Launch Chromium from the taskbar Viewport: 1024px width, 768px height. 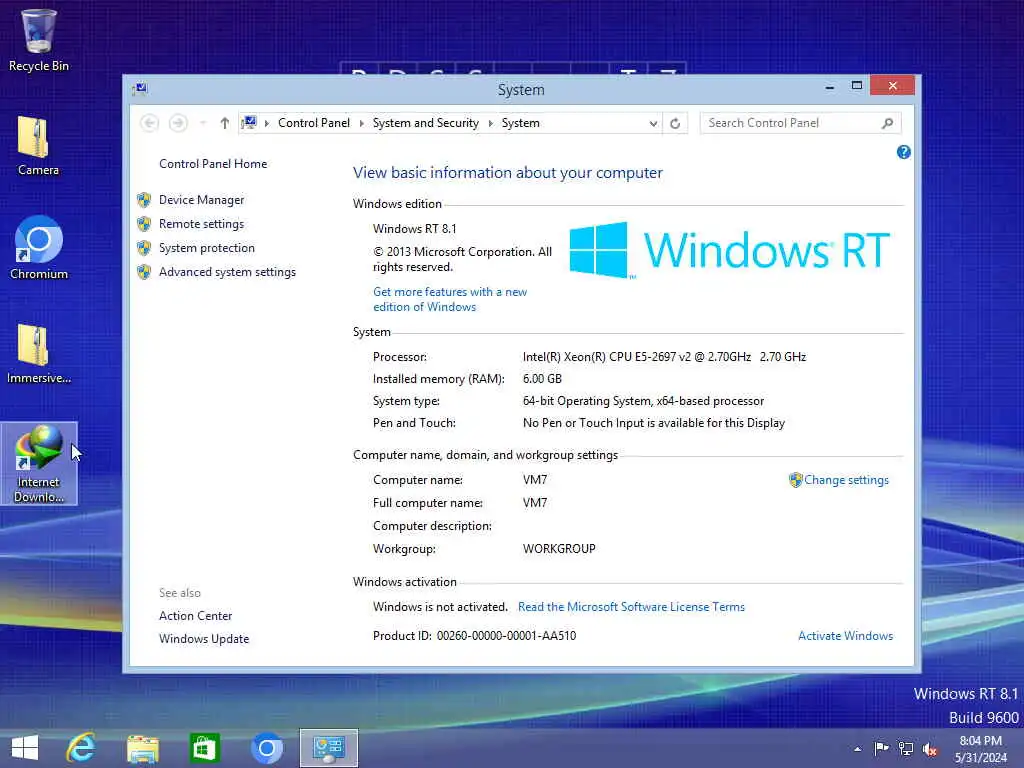(266, 748)
